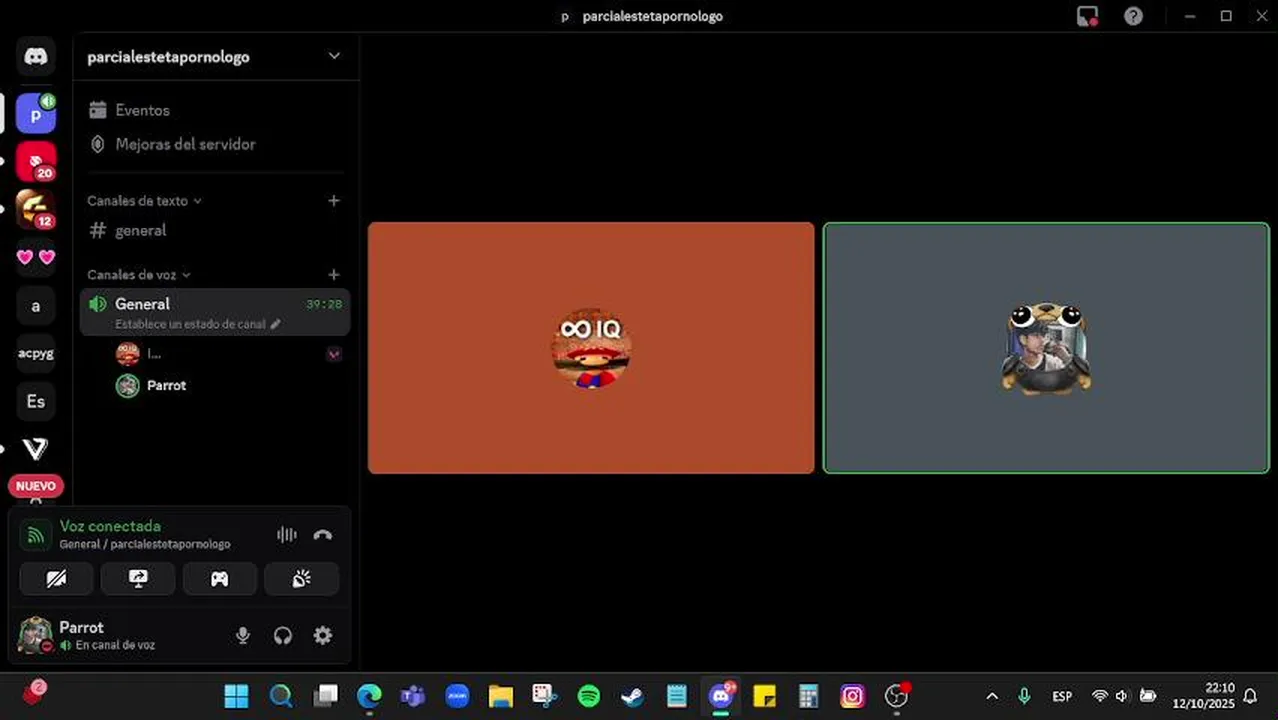Open Sticky Notes from the taskbar
The width and height of the screenshot is (1278, 720).
765,696
